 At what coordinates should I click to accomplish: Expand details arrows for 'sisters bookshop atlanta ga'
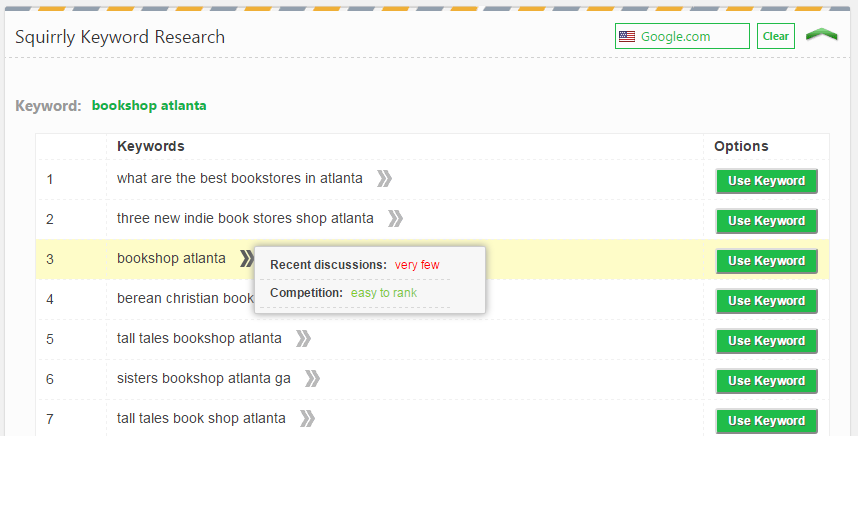(312, 378)
